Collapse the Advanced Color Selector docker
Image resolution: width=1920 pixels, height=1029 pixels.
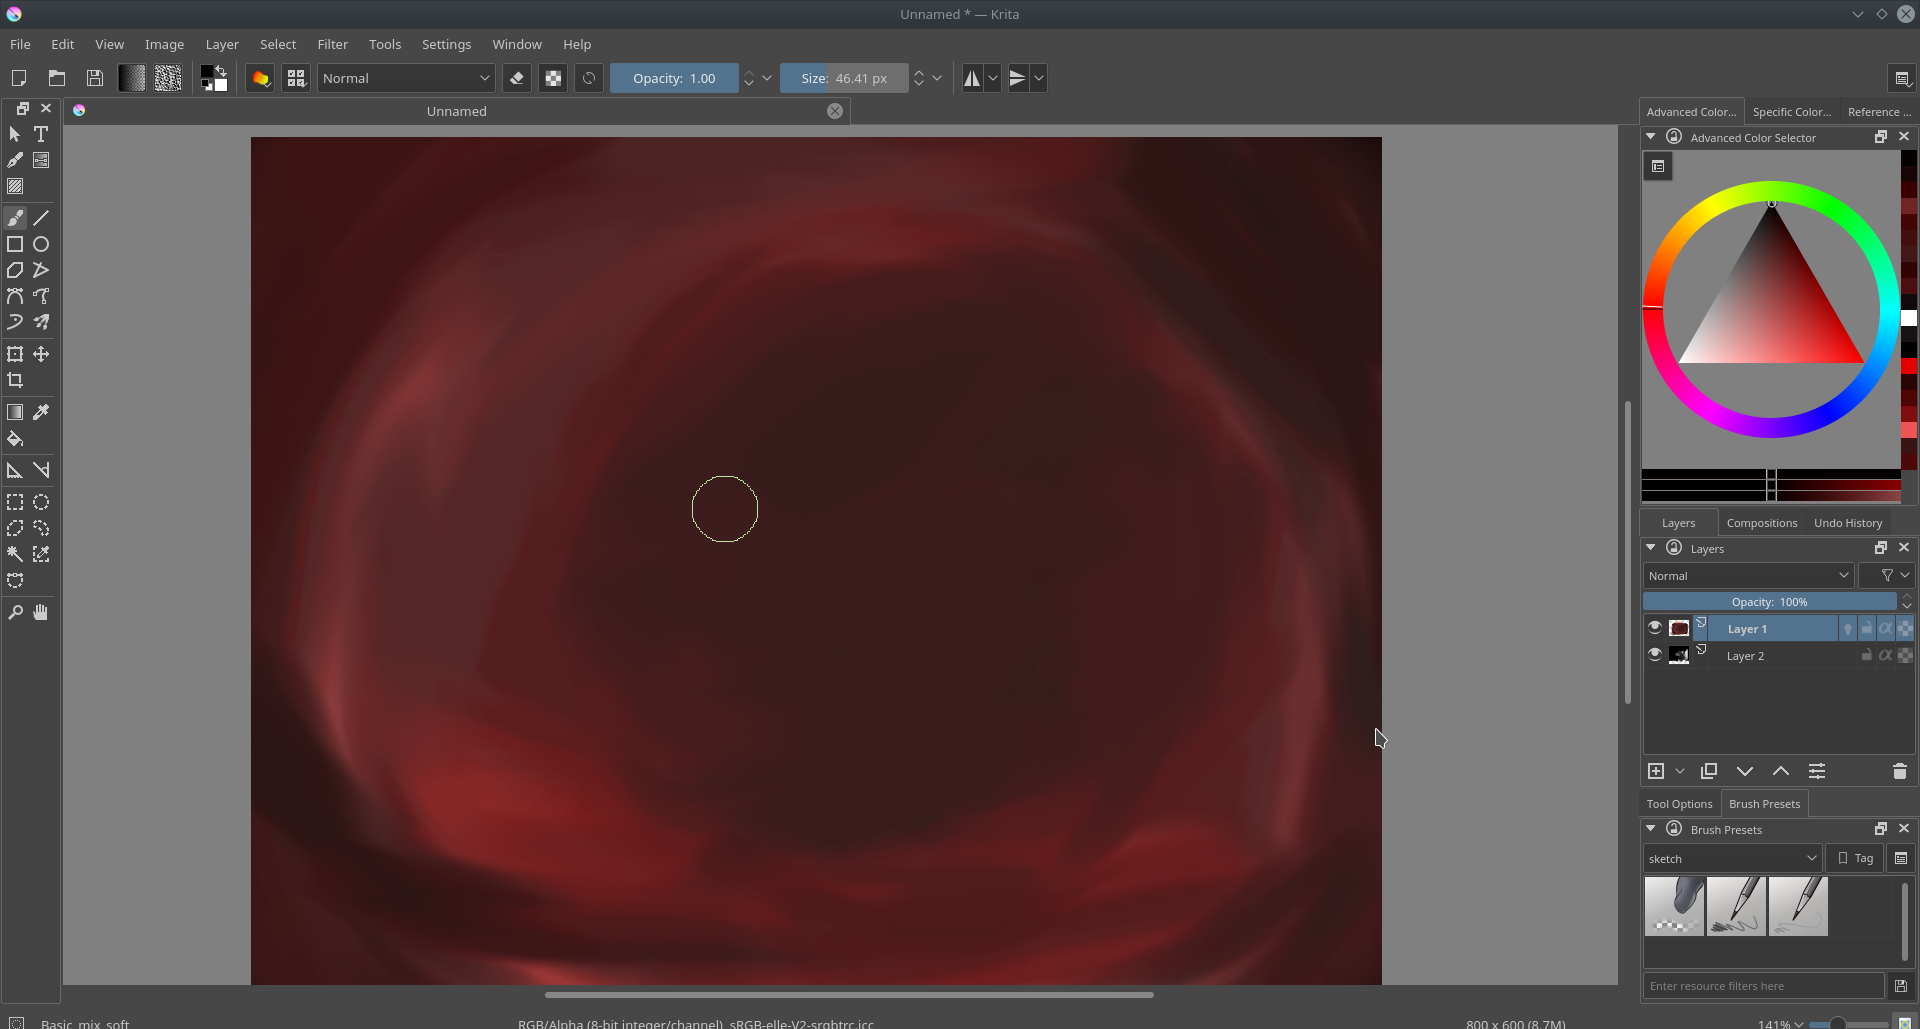coord(1651,137)
